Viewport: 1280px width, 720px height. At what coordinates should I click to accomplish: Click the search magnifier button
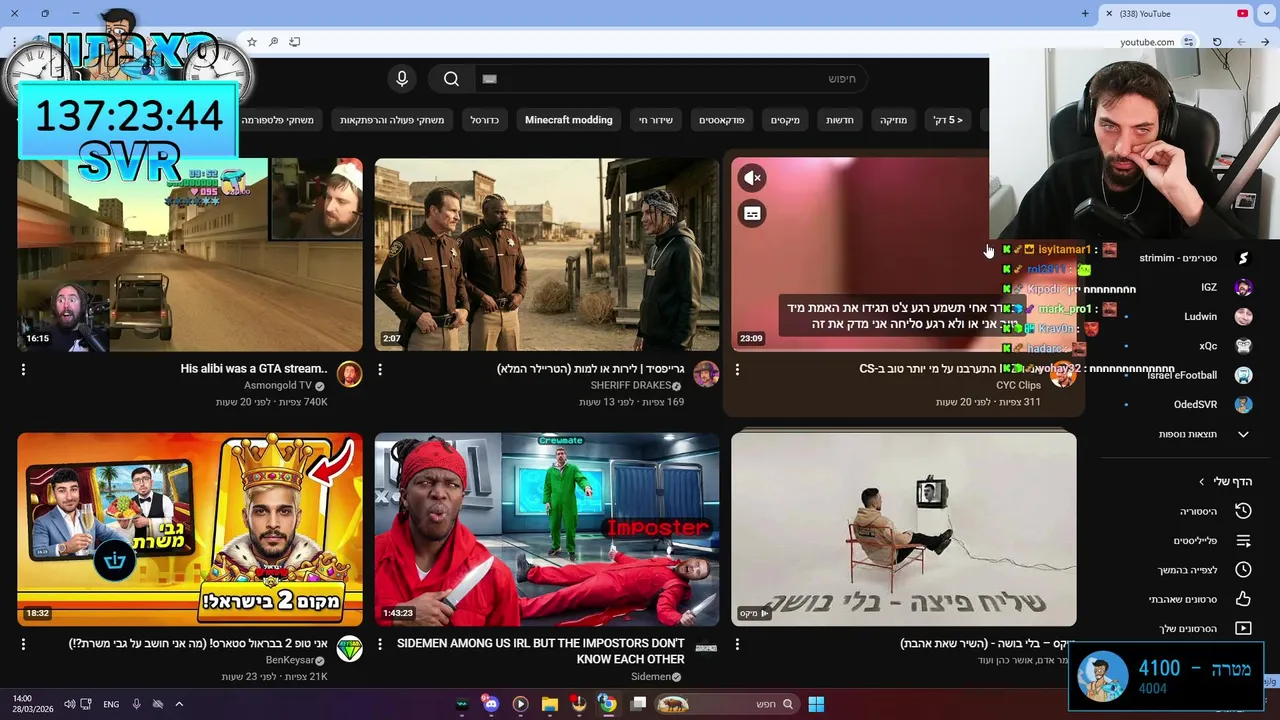451,79
